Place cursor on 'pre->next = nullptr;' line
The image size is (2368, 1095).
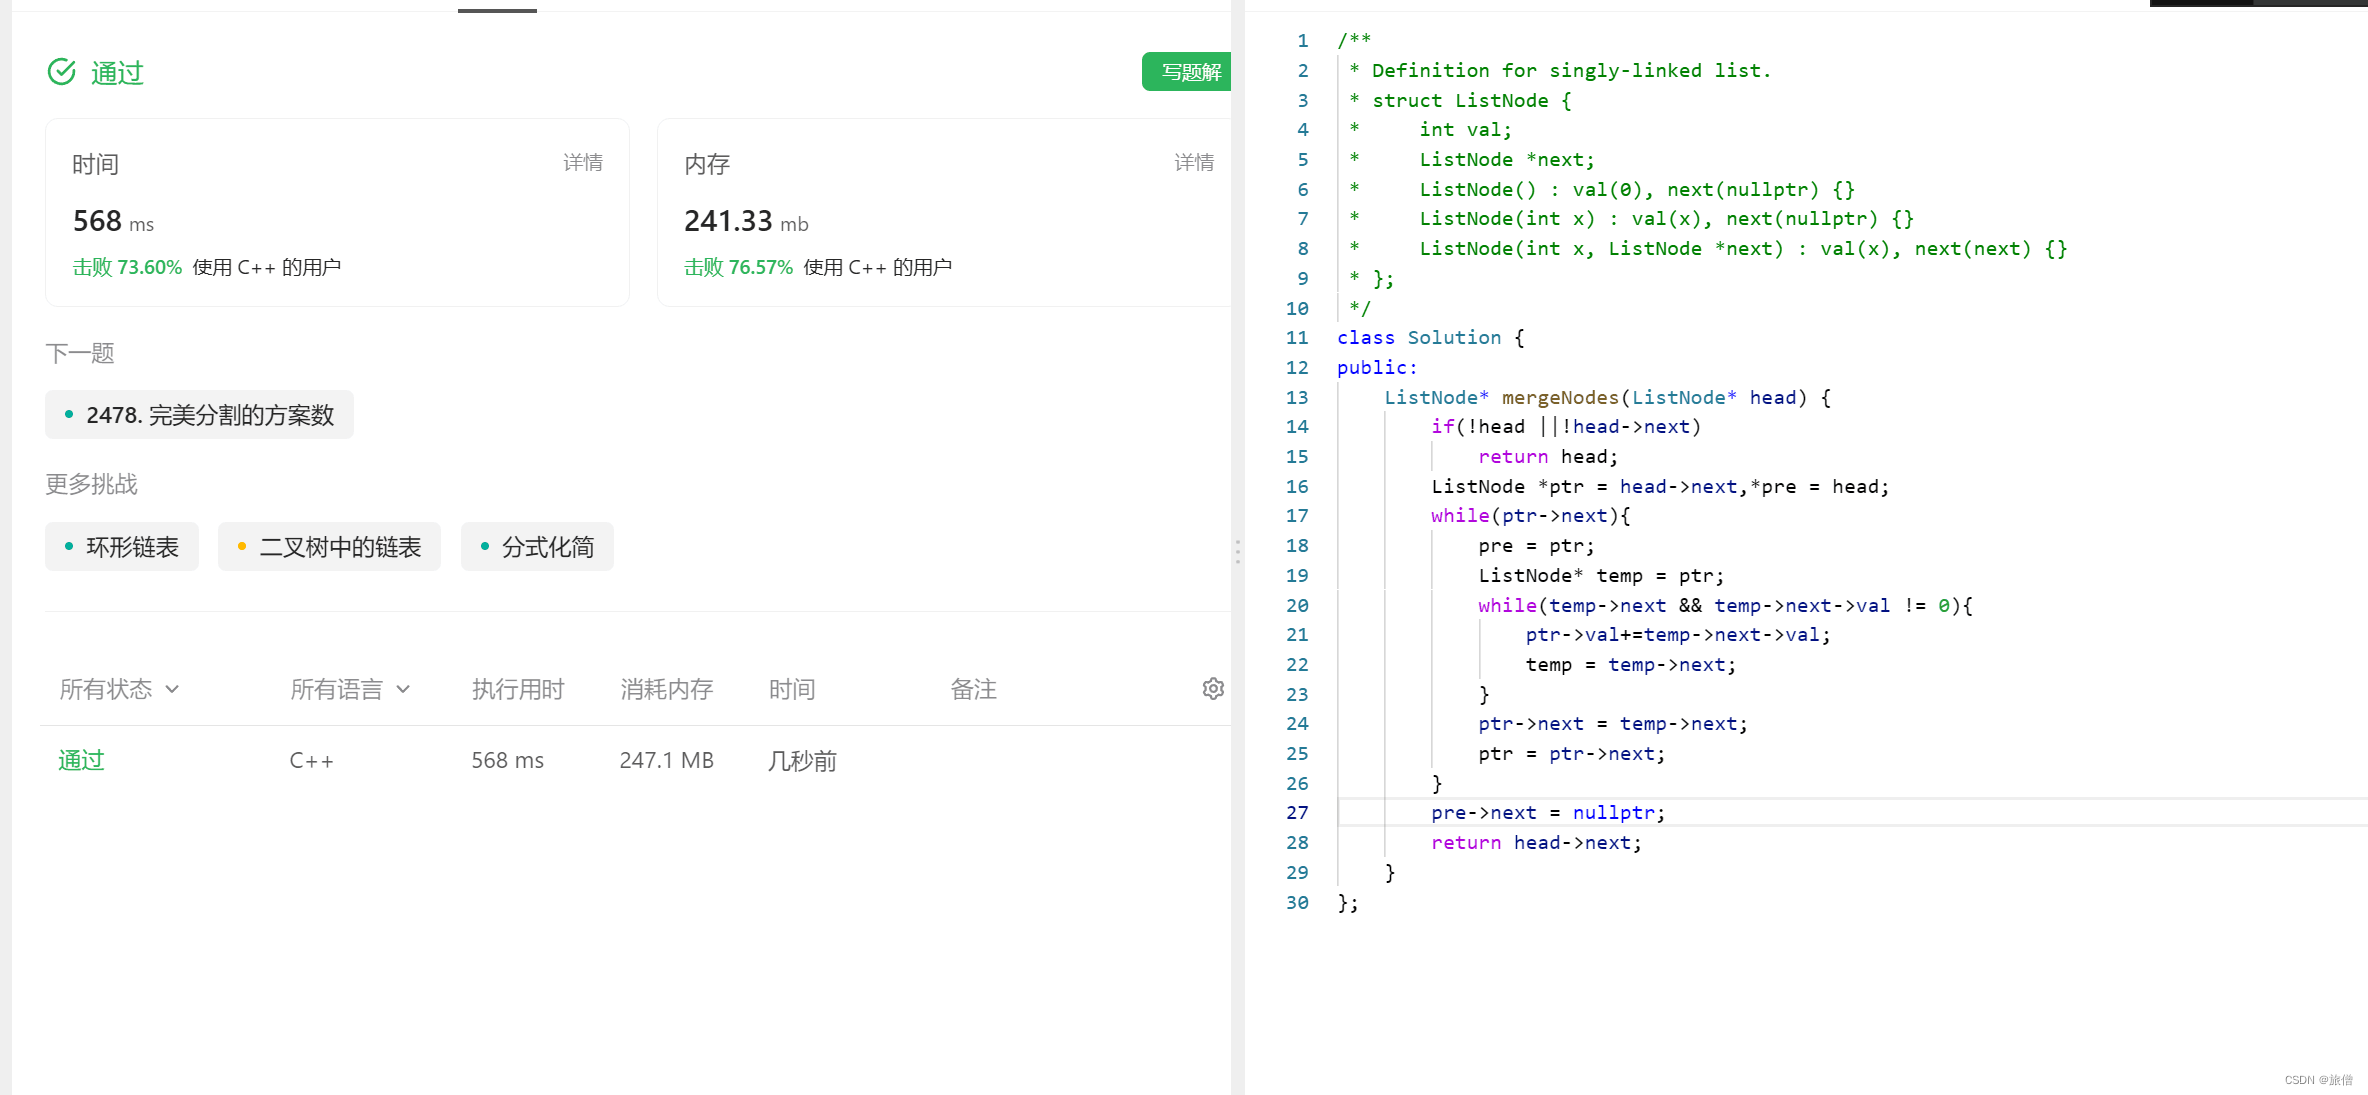point(1548,813)
